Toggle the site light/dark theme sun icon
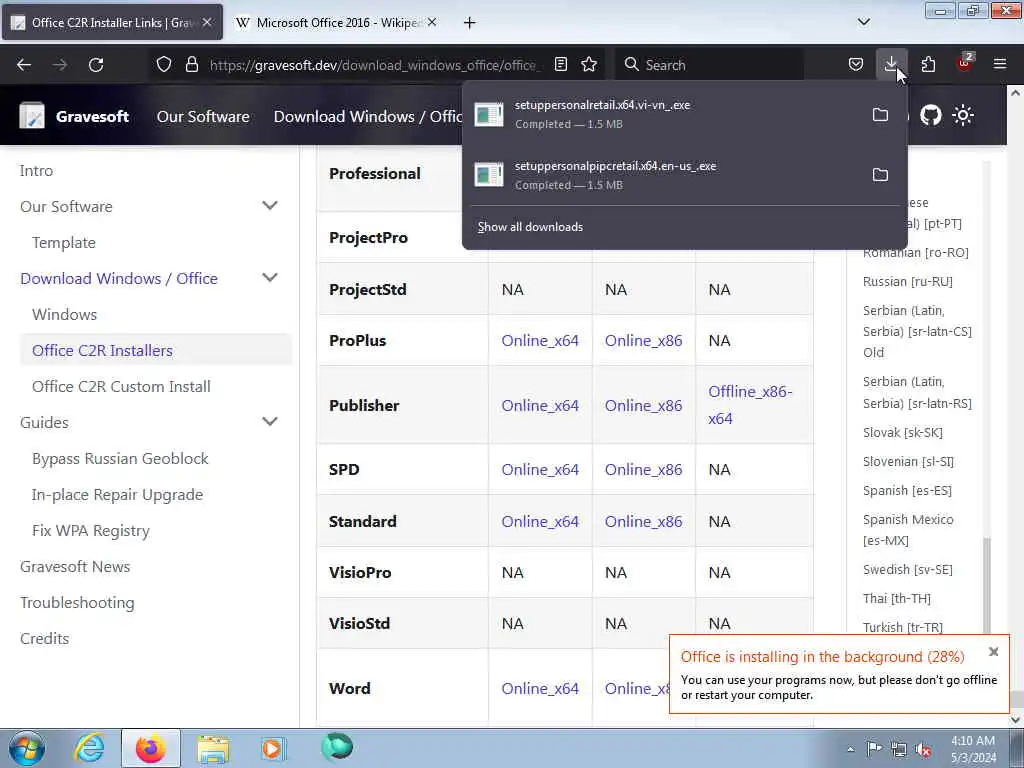 click(963, 116)
